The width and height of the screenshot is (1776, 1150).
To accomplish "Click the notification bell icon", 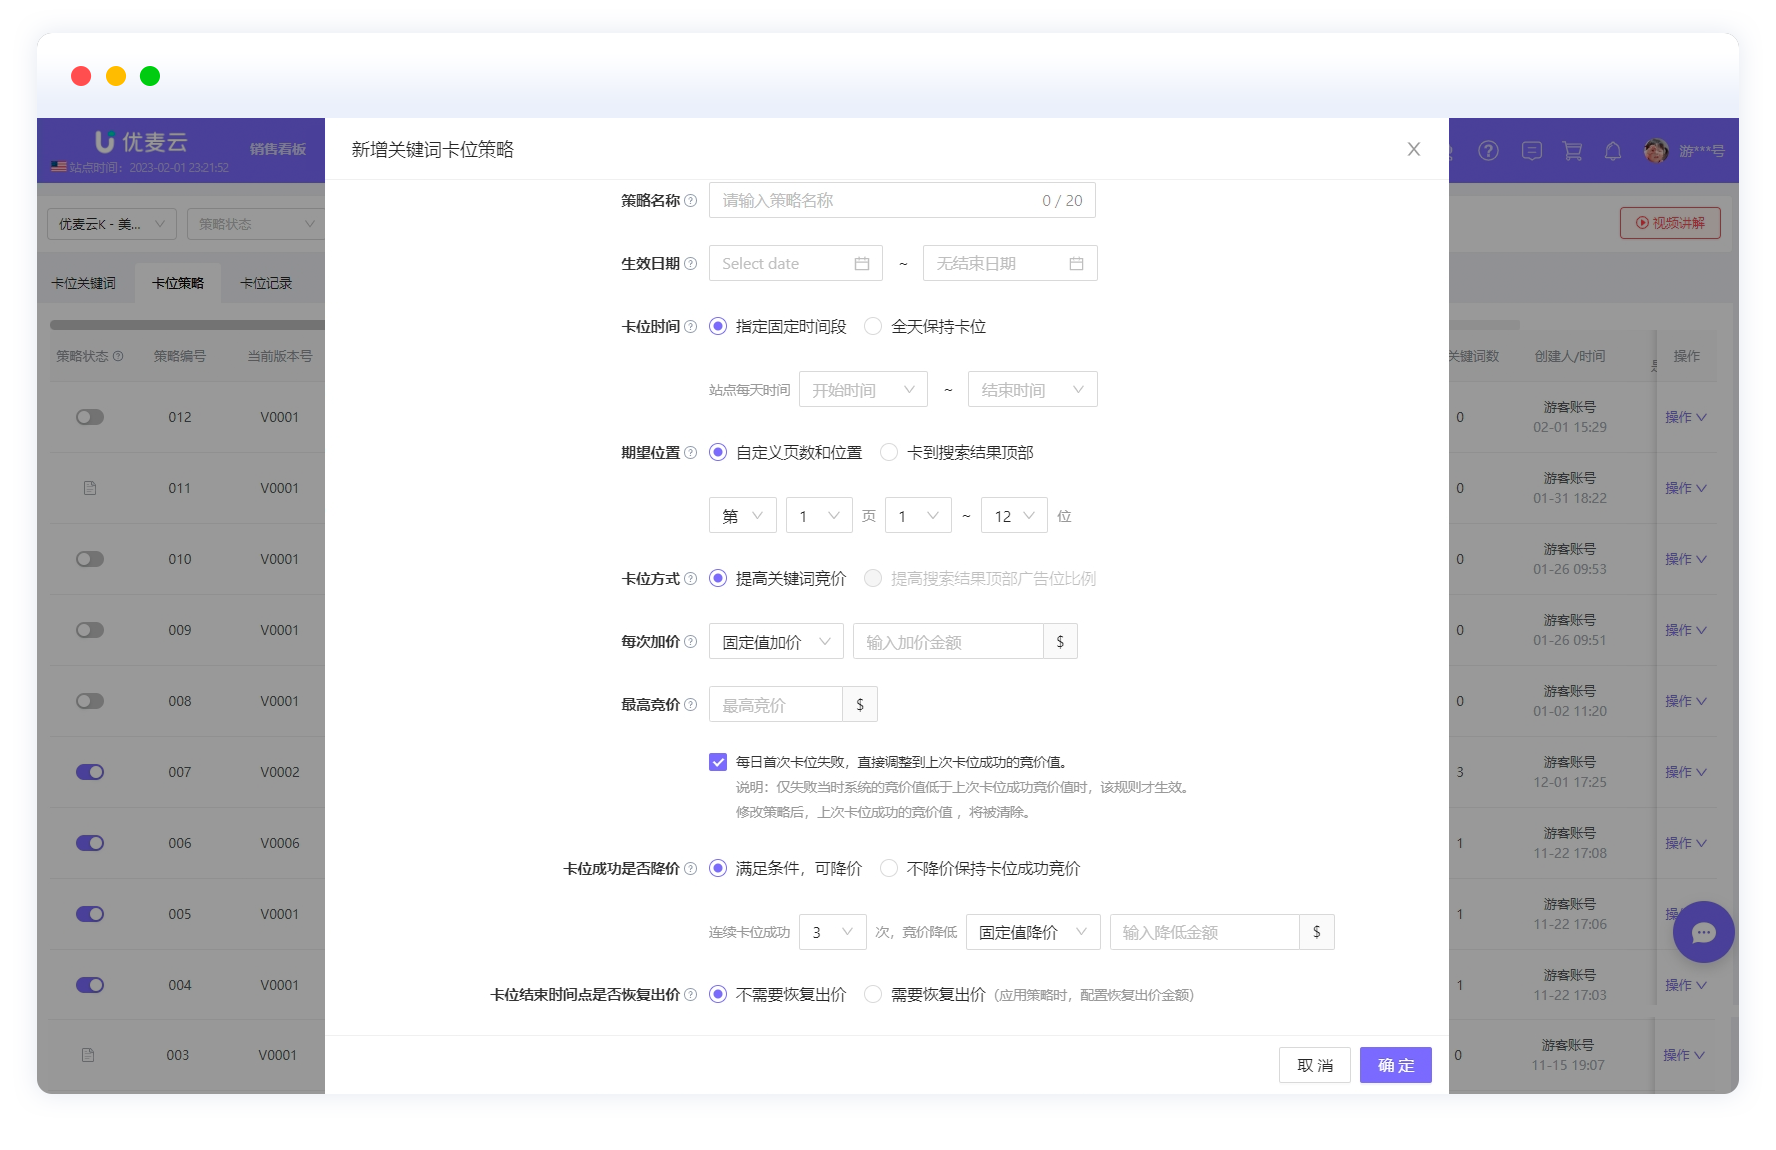I will click(x=1613, y=151).
